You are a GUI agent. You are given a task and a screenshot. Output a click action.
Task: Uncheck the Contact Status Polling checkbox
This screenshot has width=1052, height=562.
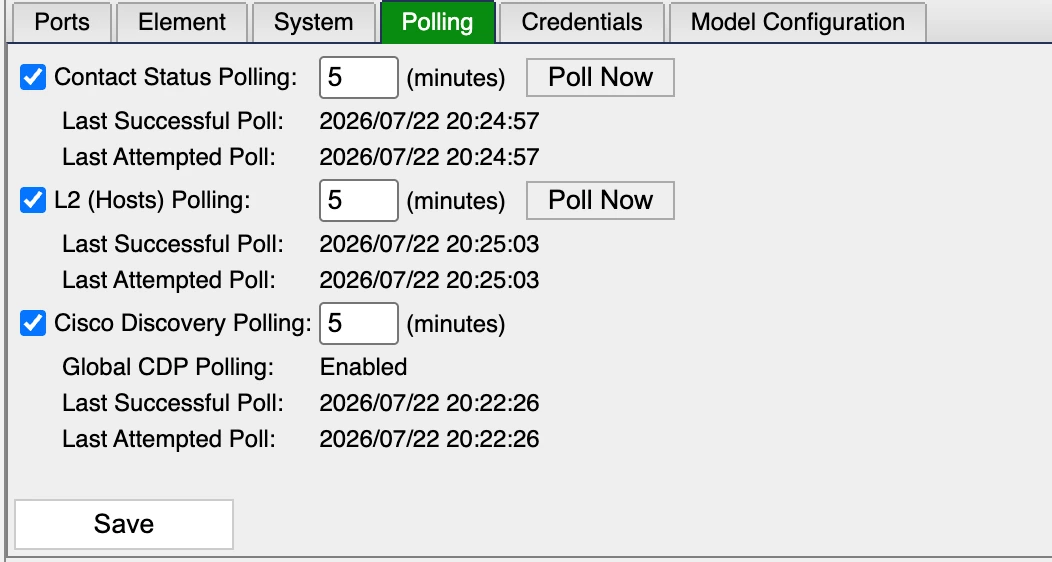click(33, 77)
